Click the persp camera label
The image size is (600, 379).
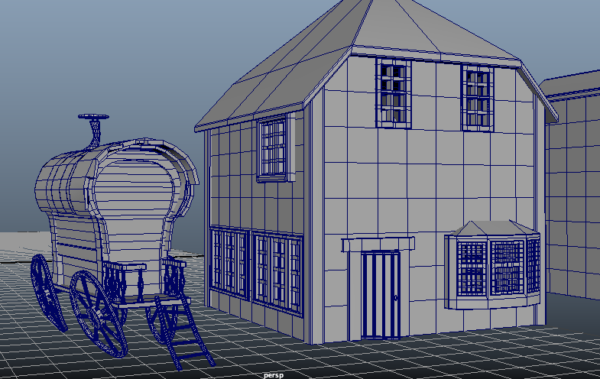coord(274,376)
